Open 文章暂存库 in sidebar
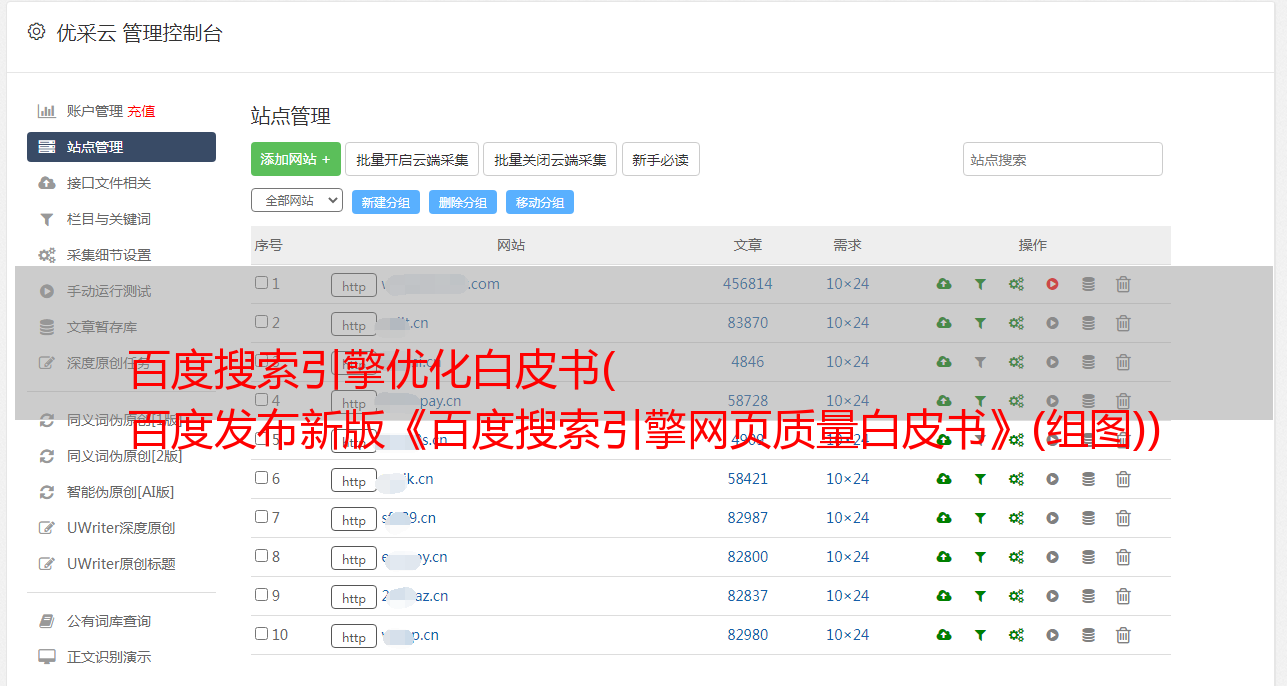The height and width of the screenshot is (686, 1287). click(102, 327)
